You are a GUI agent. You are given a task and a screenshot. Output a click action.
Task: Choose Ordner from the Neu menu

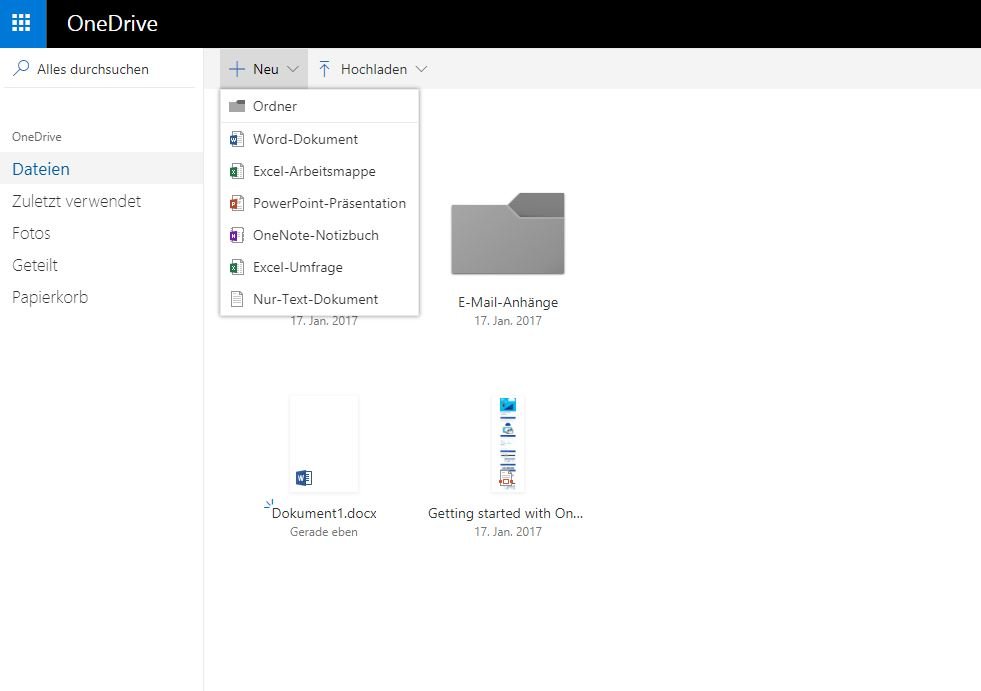pyautogui.click(x=320, y=106)
